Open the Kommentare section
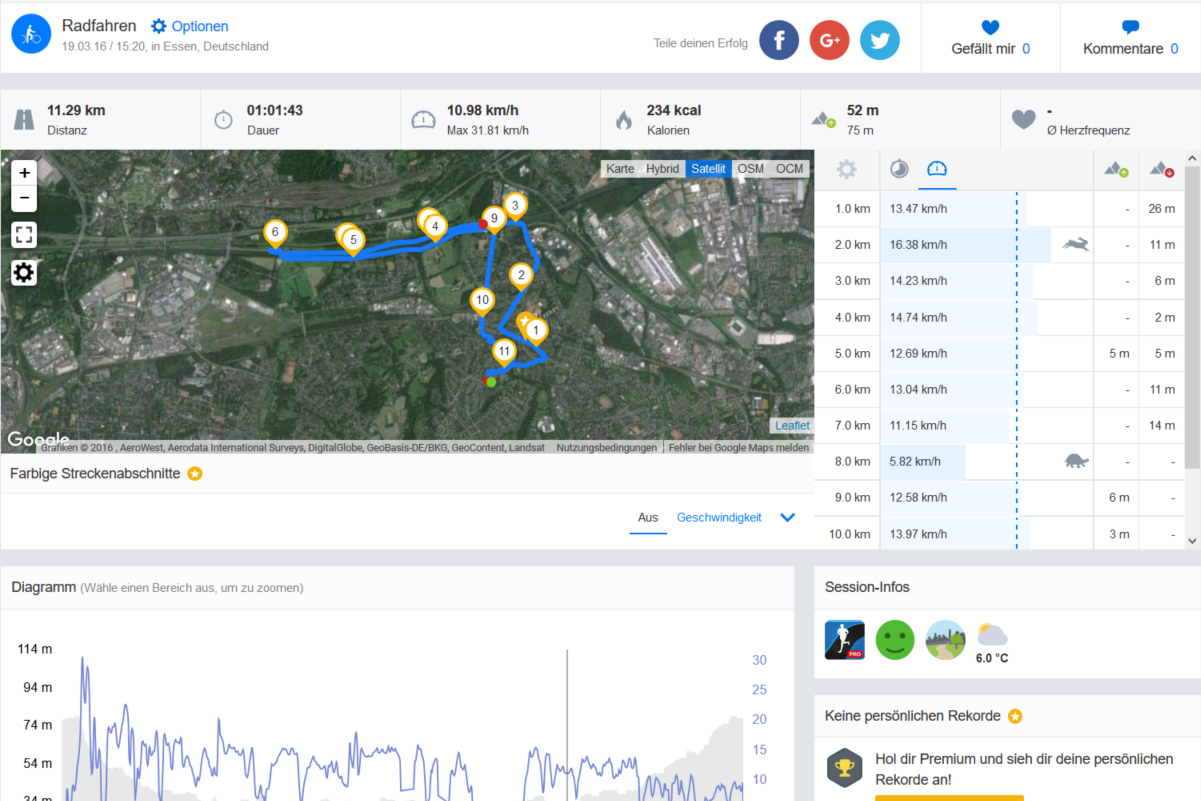 click(1130, 38)
